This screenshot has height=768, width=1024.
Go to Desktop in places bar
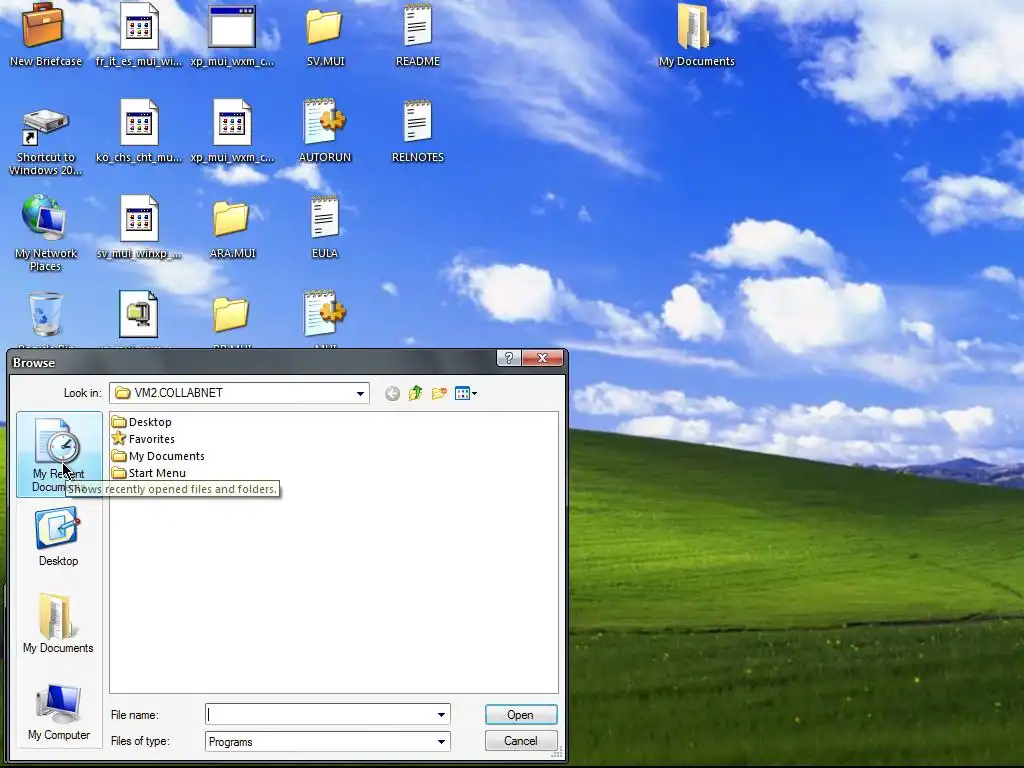click(58, 537)
